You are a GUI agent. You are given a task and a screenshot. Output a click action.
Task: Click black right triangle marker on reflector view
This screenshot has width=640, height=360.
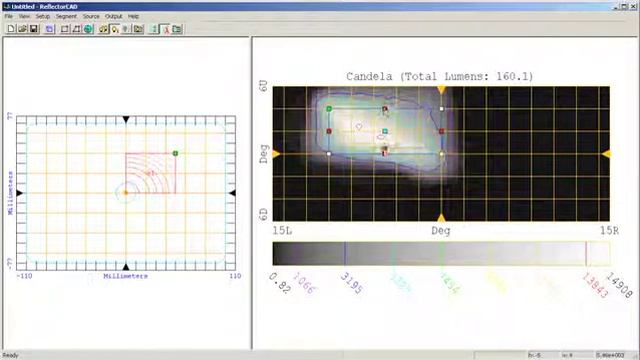coord(232,193)
